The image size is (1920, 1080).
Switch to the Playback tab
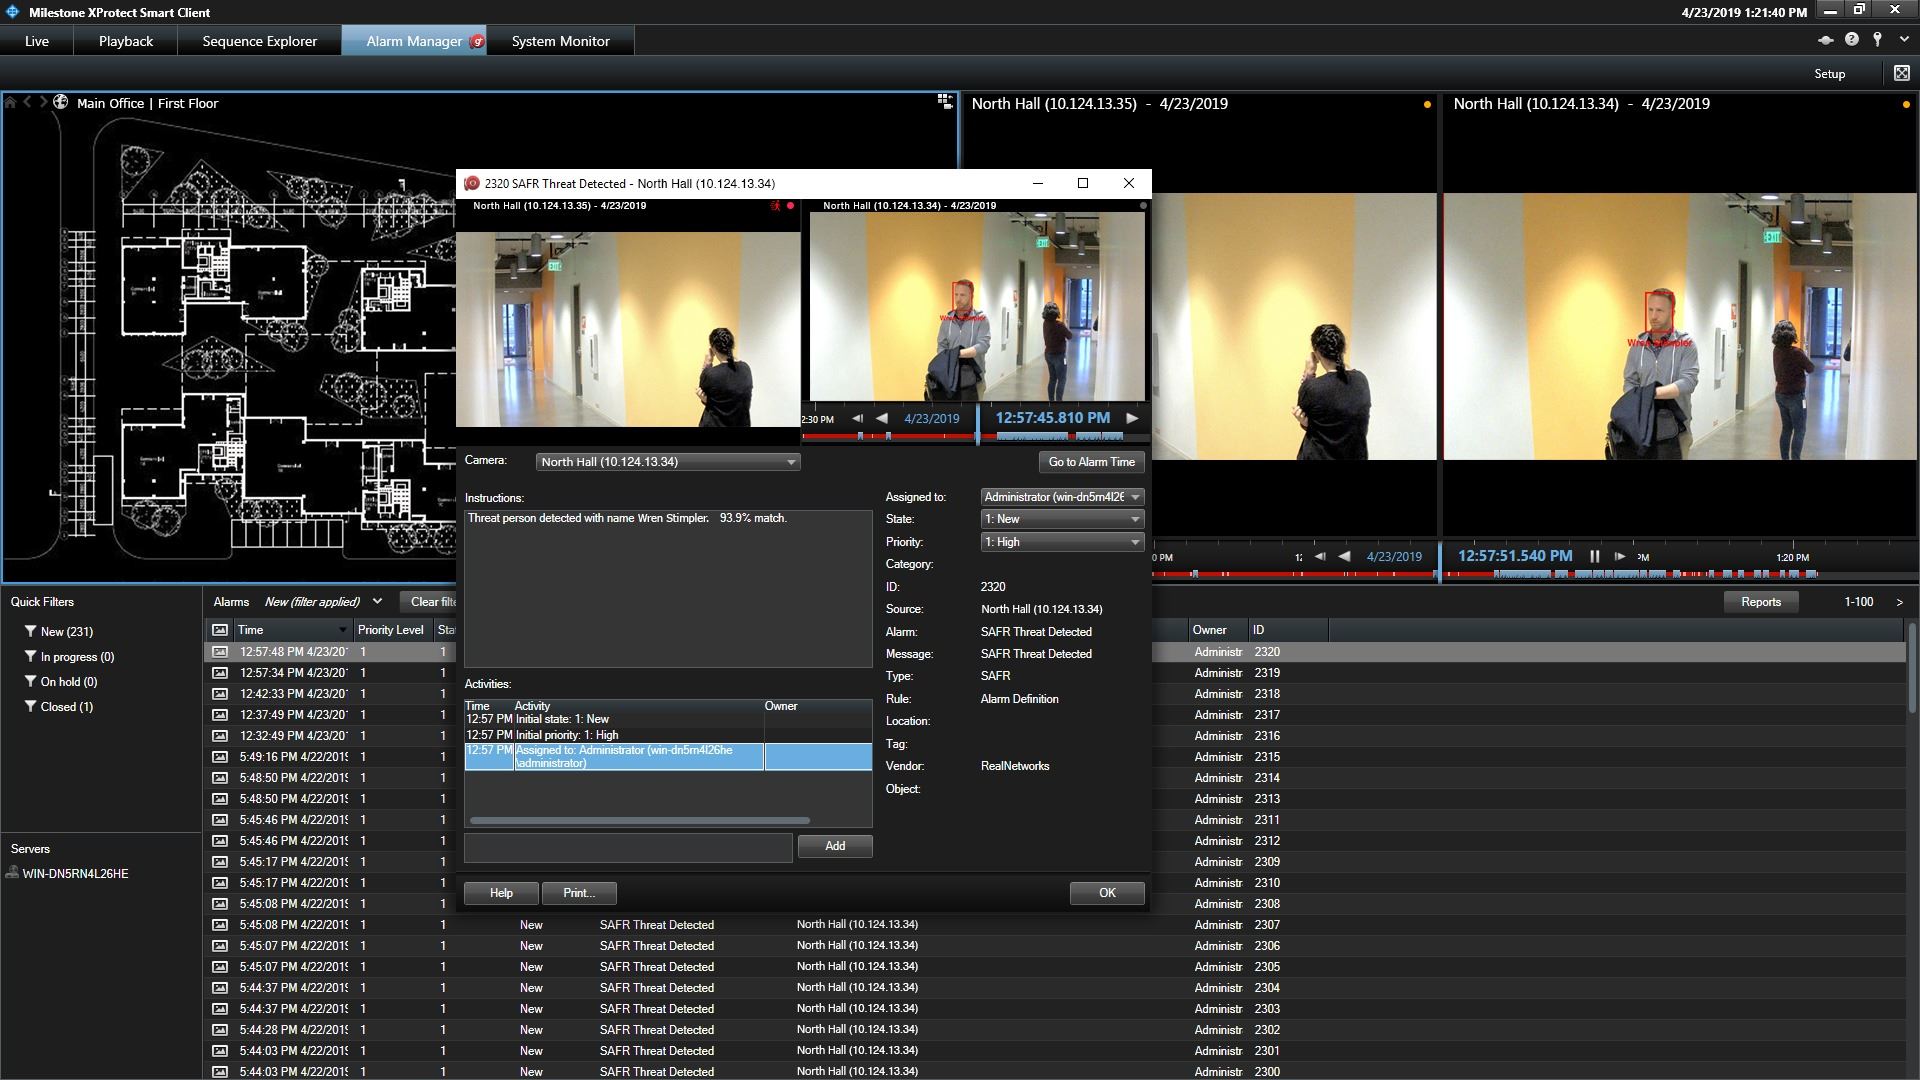pyautogui.click(x=126, y=41)
